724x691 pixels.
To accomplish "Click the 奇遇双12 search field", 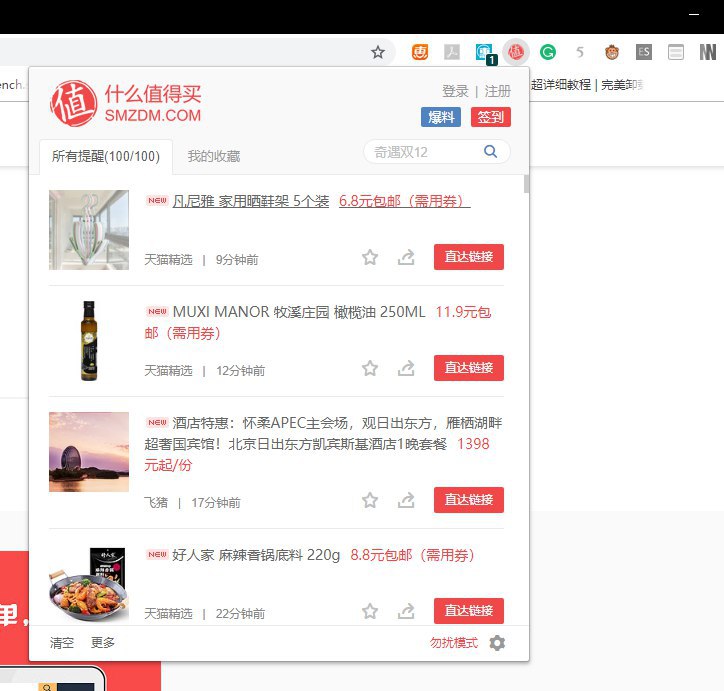I will coord(425,152).
